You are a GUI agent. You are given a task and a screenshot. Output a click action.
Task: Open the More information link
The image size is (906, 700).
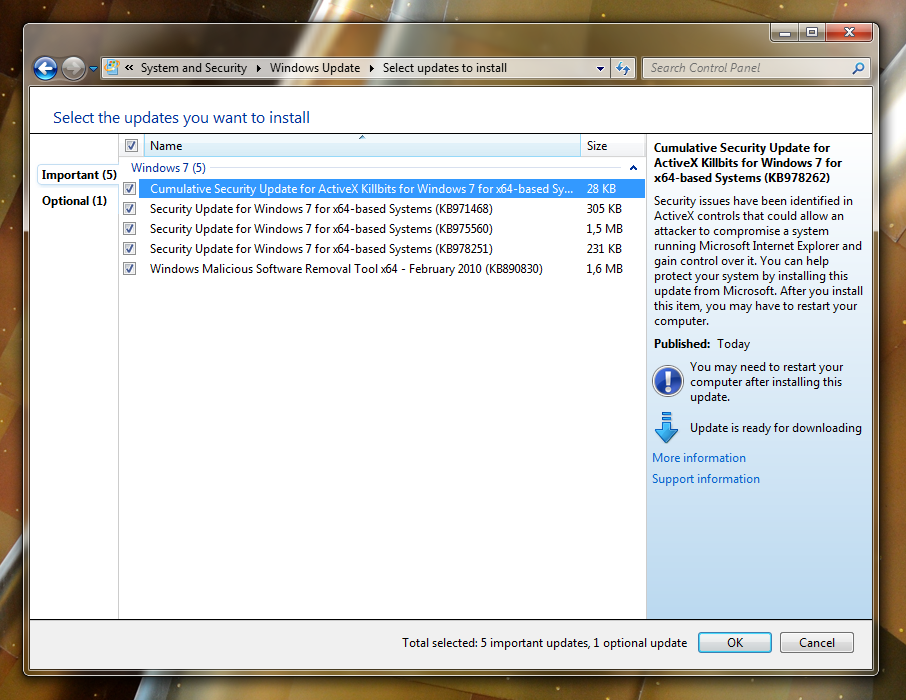click(699, 458)
